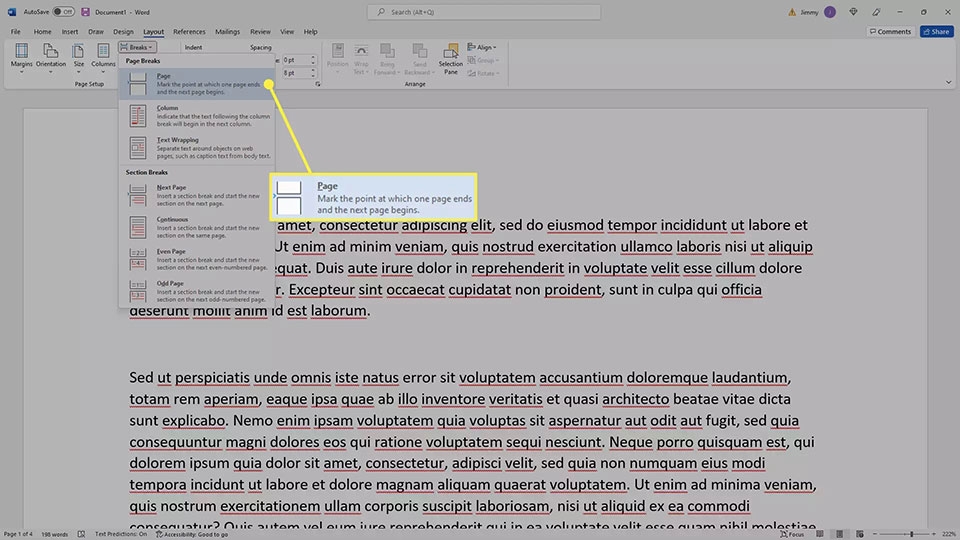
Task: Toggle Text Predictions in status bar
Action: coord(121,534)
